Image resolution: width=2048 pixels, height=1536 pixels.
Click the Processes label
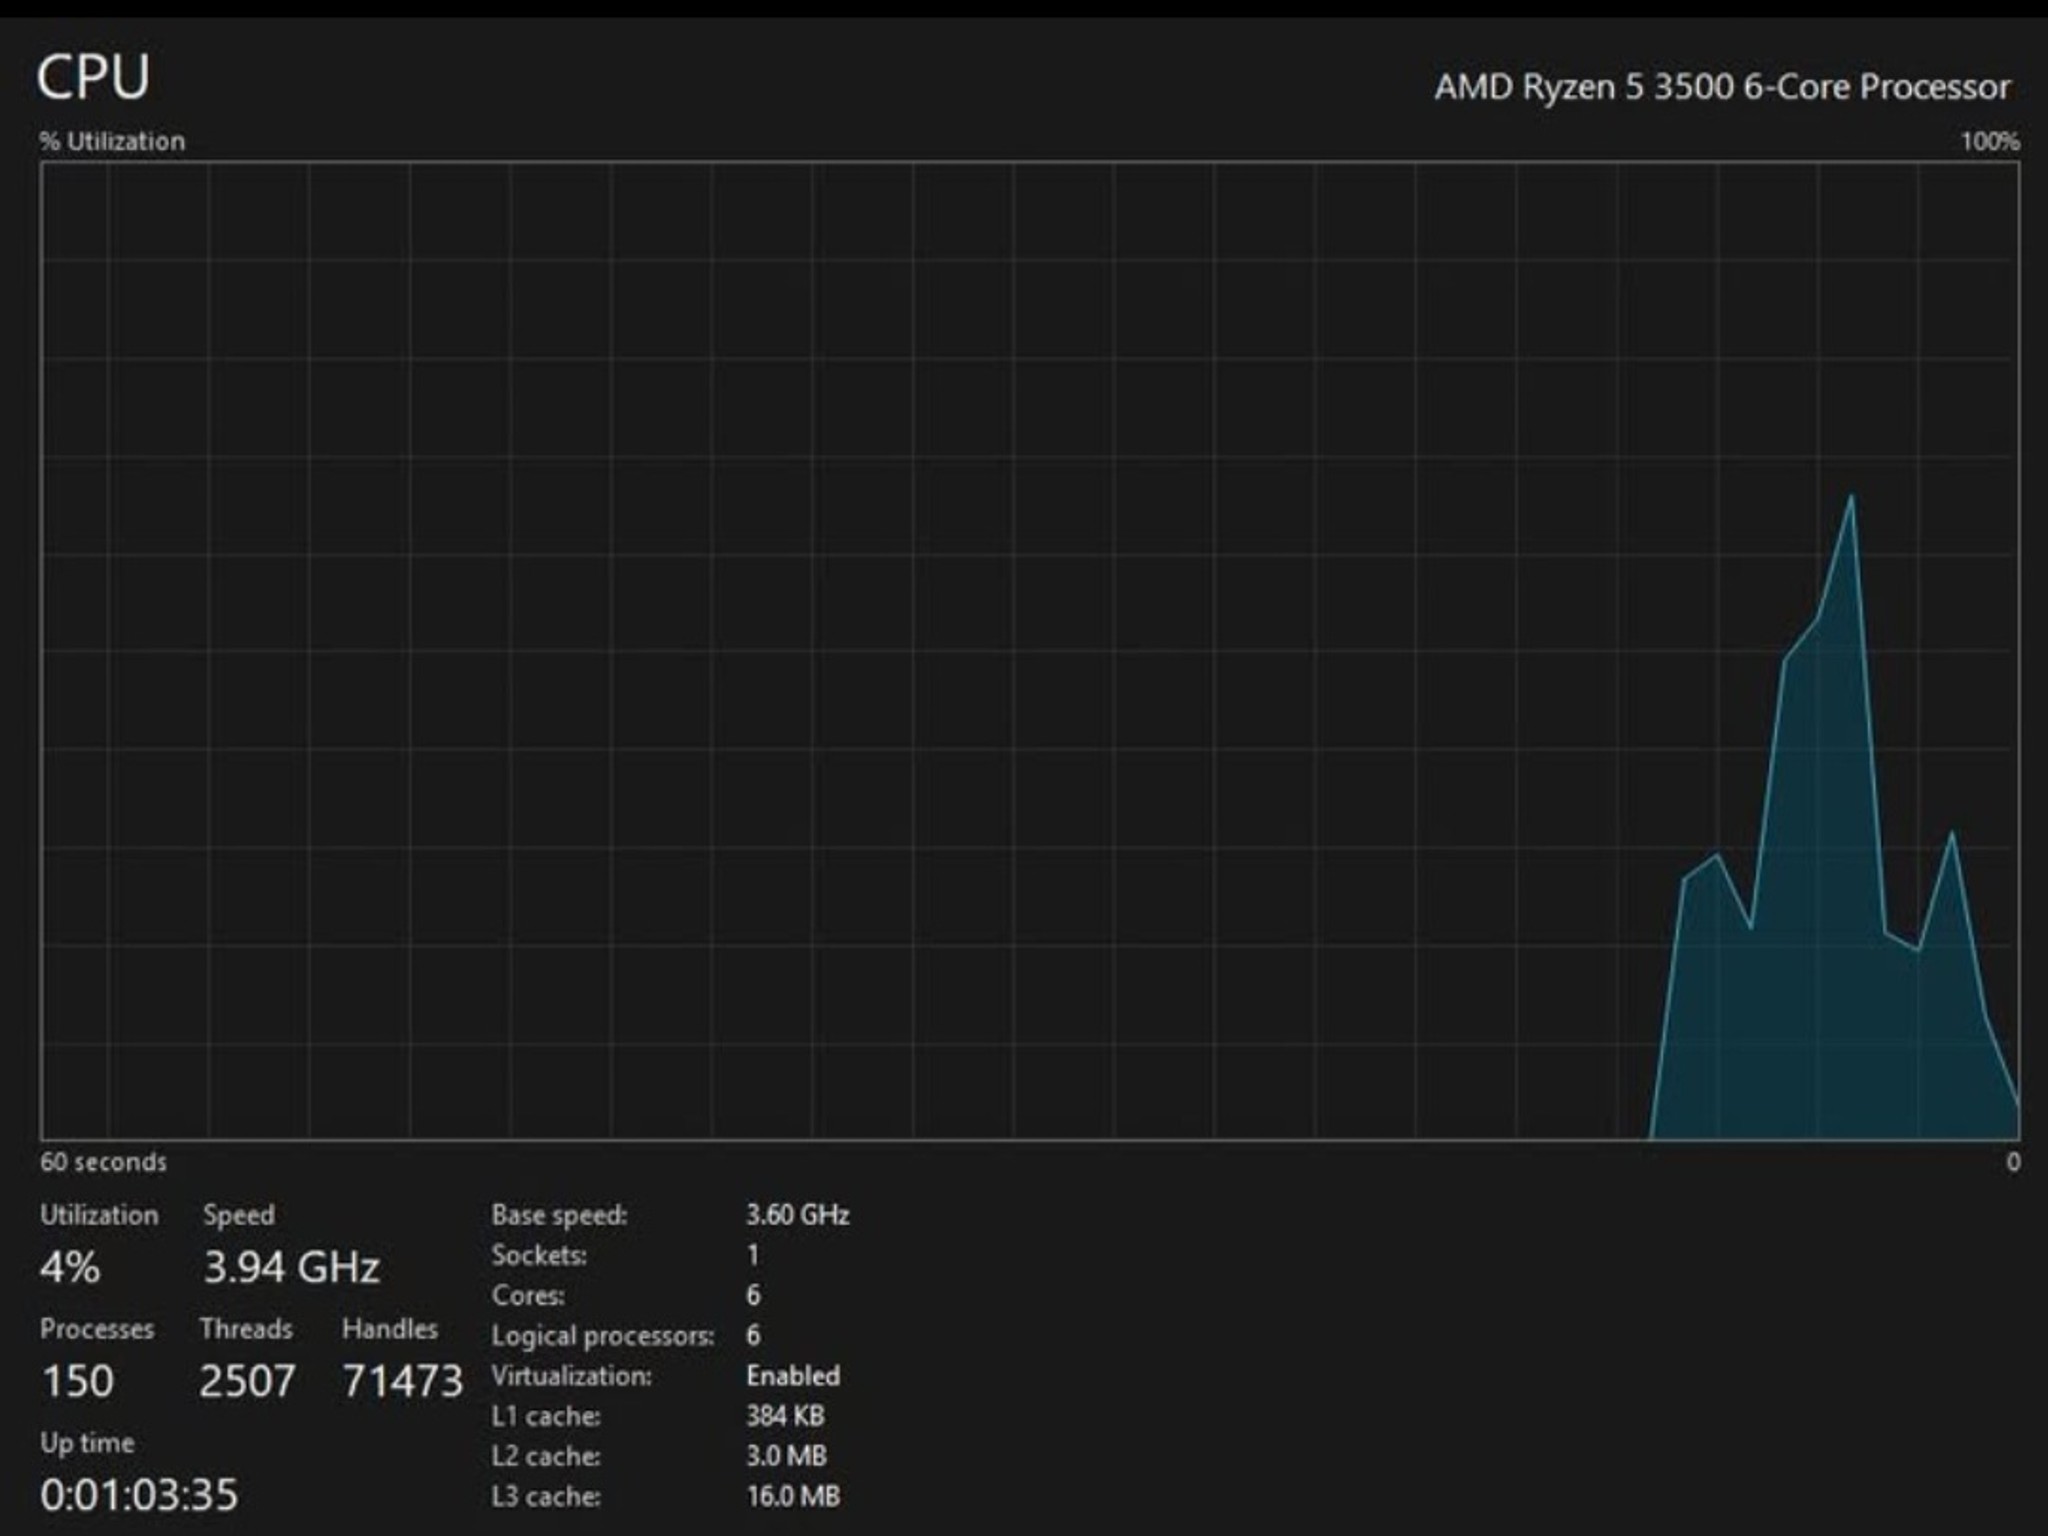97,1329
